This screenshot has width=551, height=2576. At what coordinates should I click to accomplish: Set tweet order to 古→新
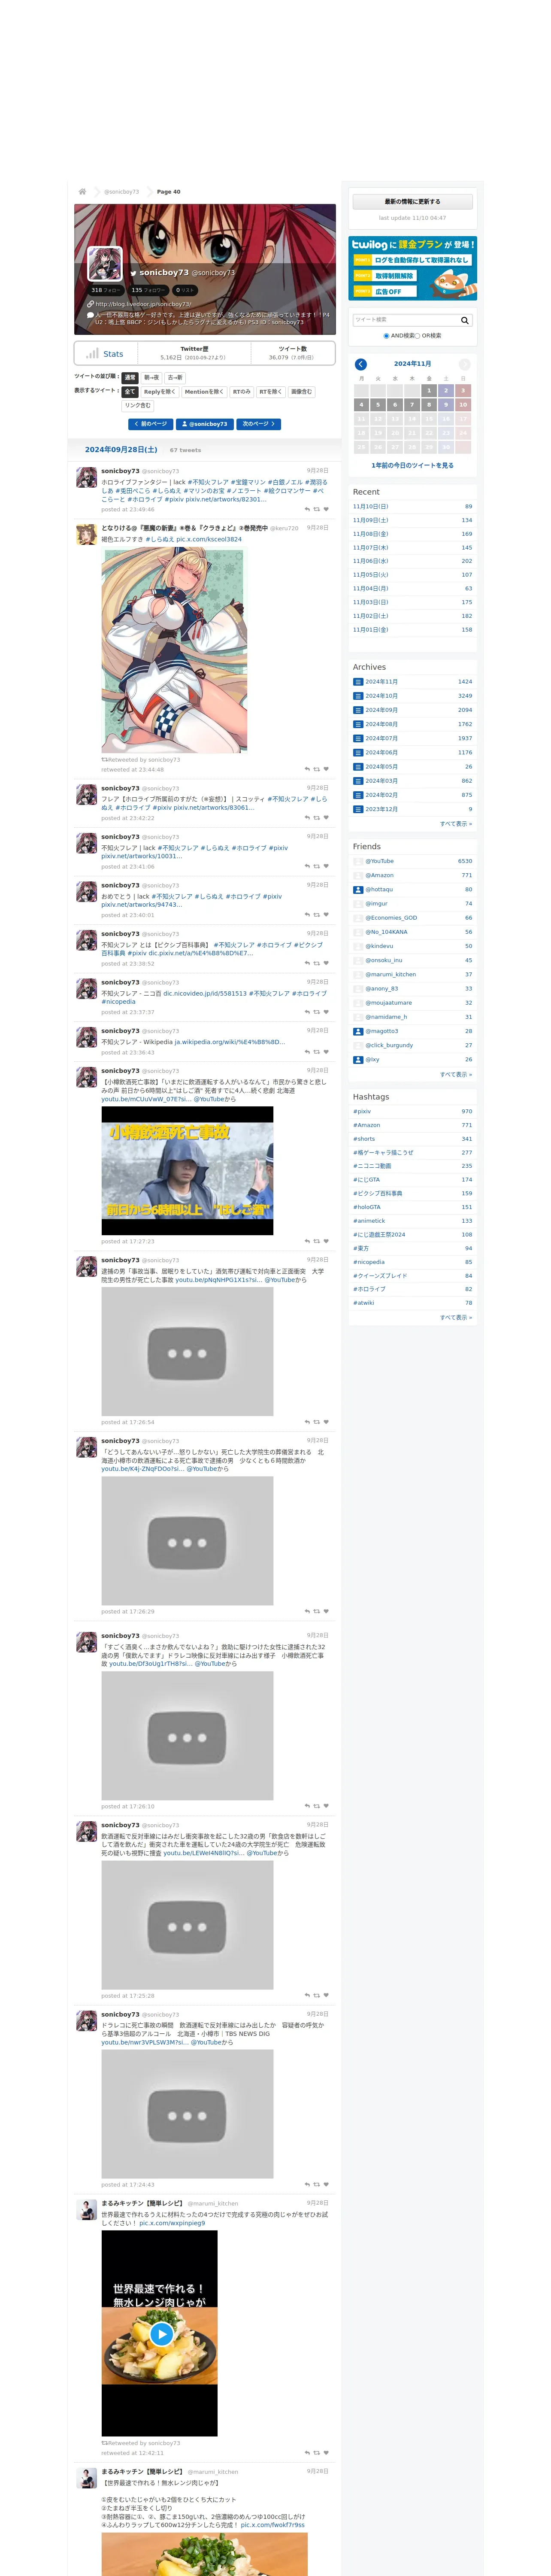tap(175, 378)
